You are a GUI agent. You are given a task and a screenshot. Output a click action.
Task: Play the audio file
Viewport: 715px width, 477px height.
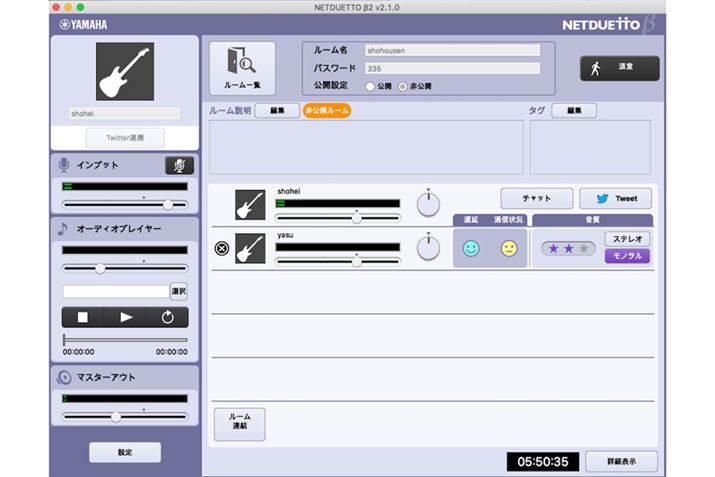coord(125,317)
